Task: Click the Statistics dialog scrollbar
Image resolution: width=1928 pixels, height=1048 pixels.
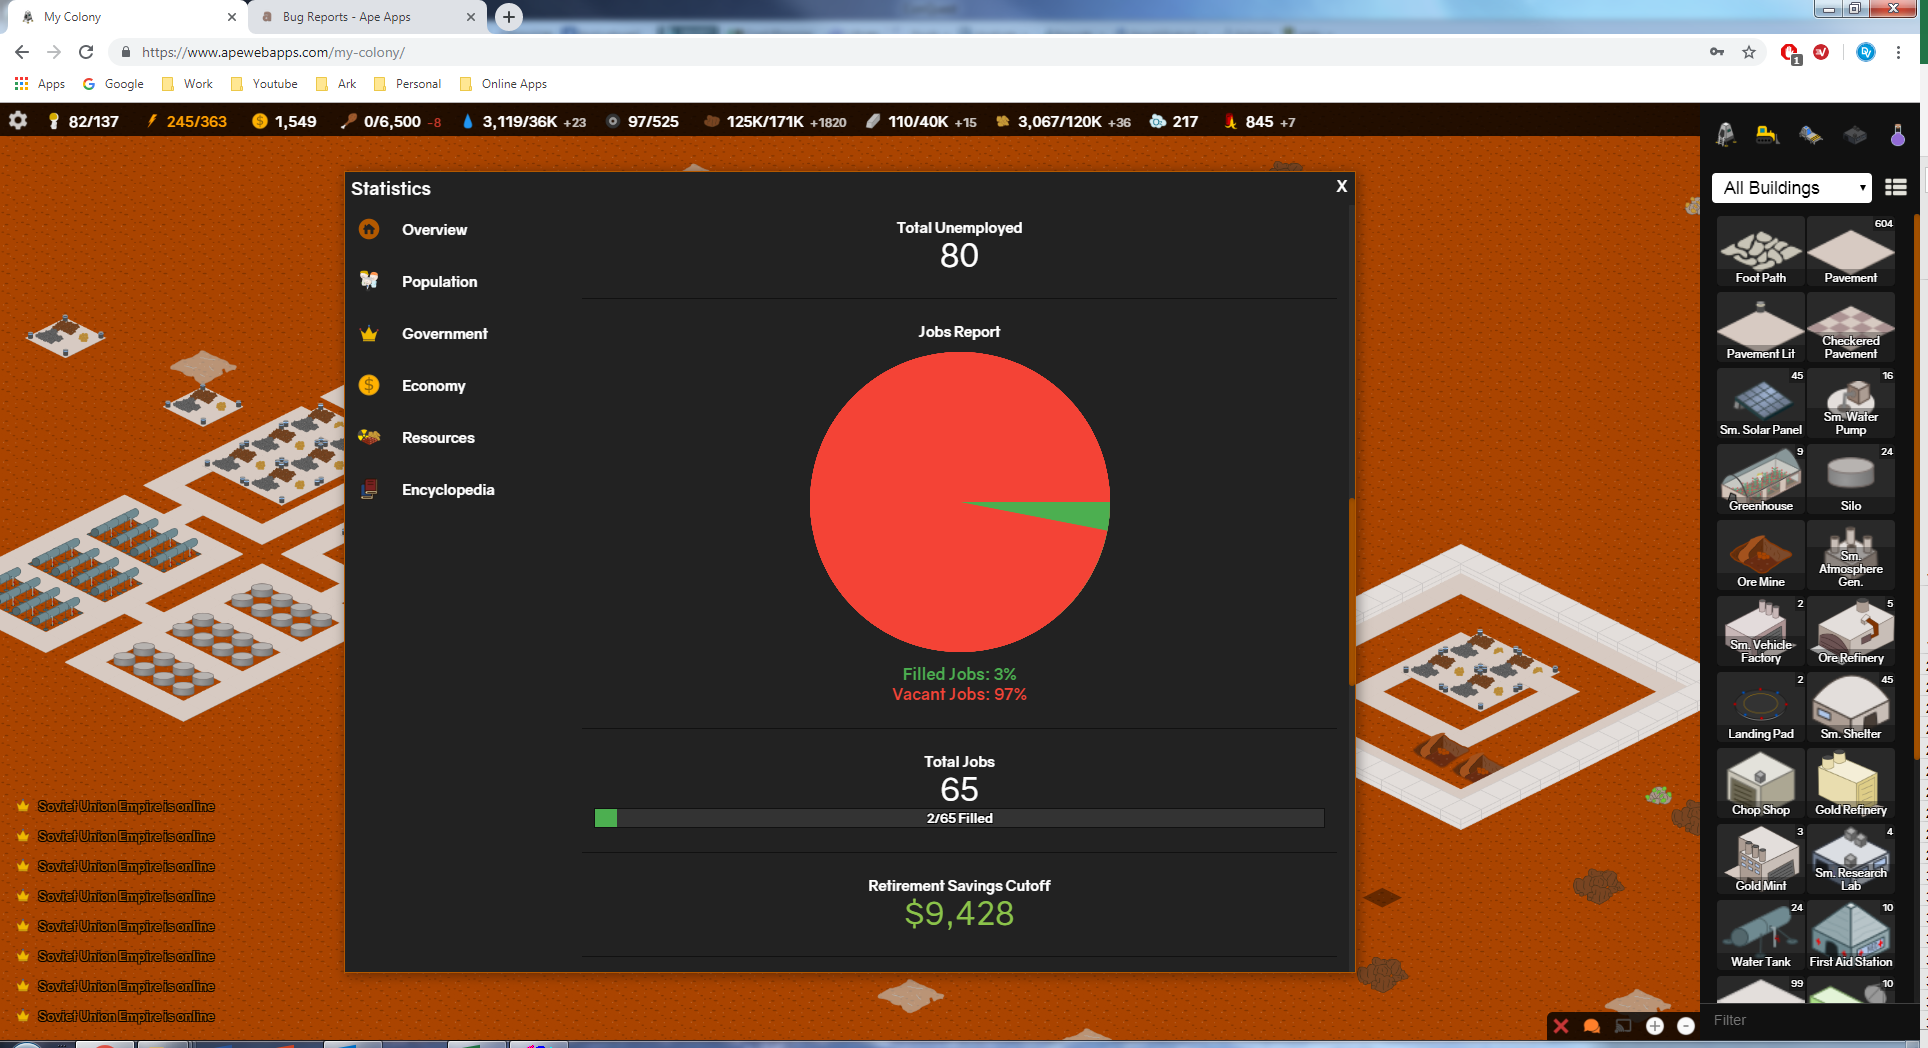Action: pos(1352,590)
